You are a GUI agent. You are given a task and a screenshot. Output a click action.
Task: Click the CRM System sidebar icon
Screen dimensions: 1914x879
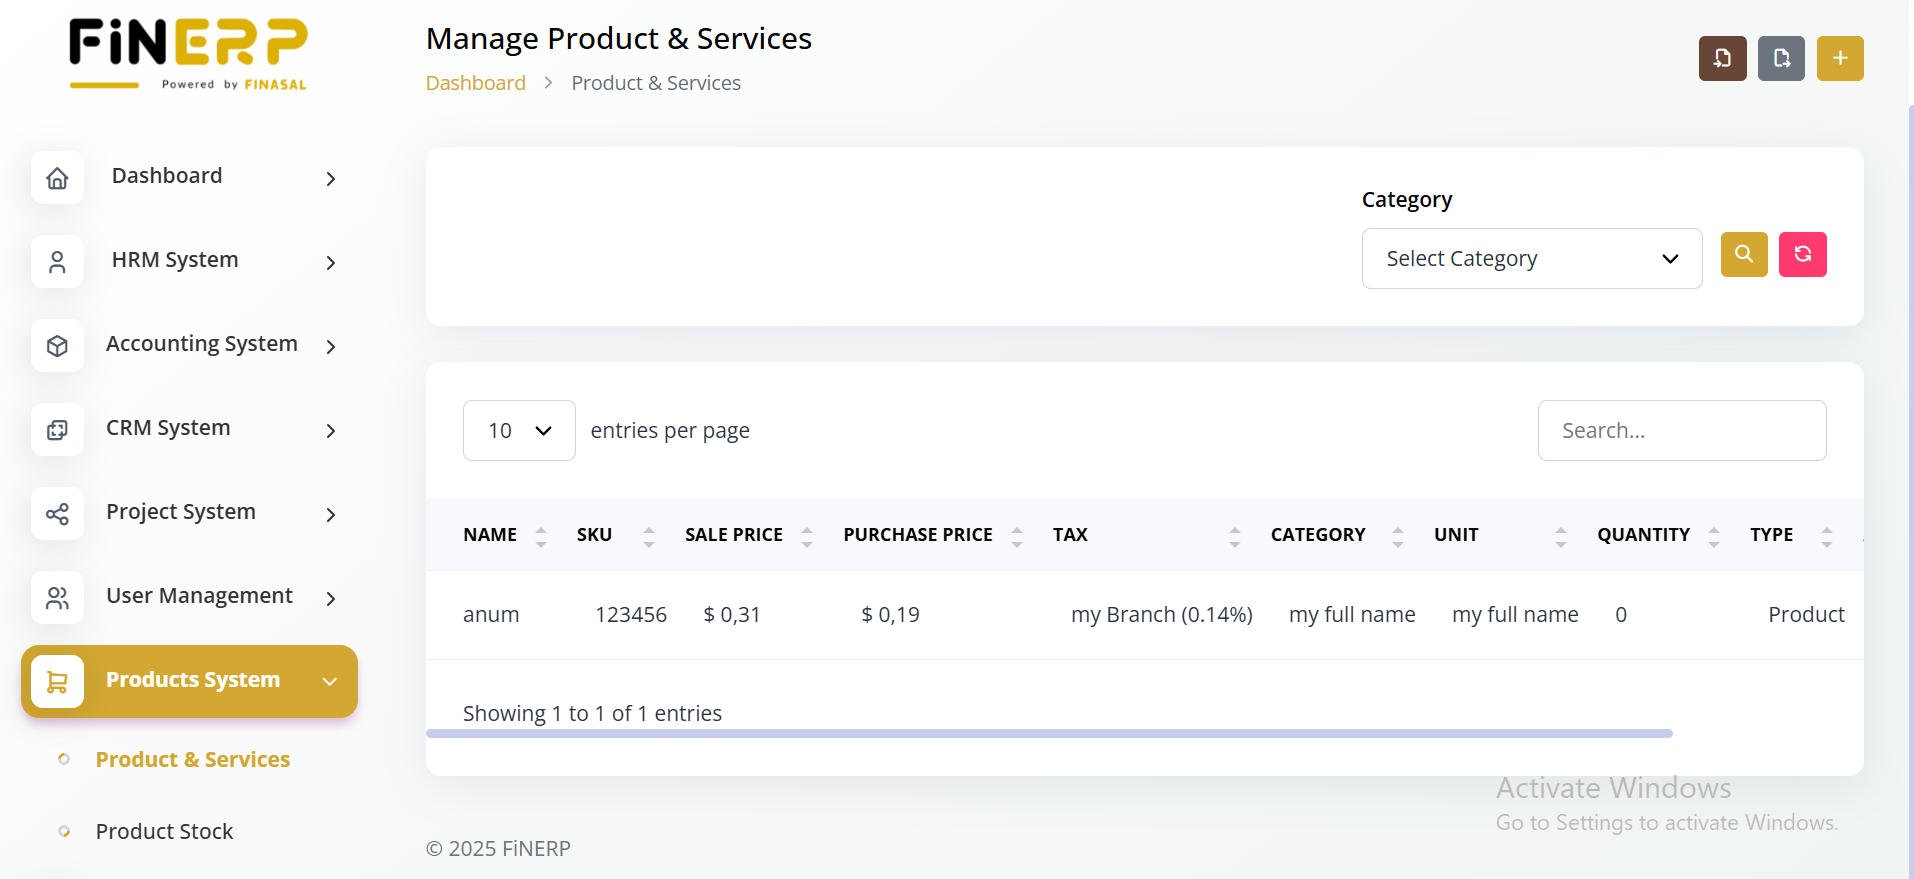(58, 430)
